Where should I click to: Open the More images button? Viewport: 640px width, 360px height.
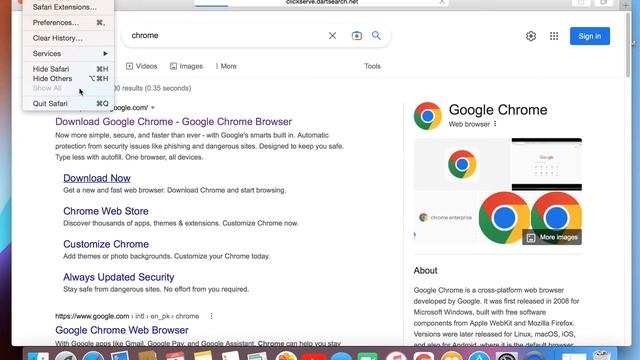pos(552,237)
